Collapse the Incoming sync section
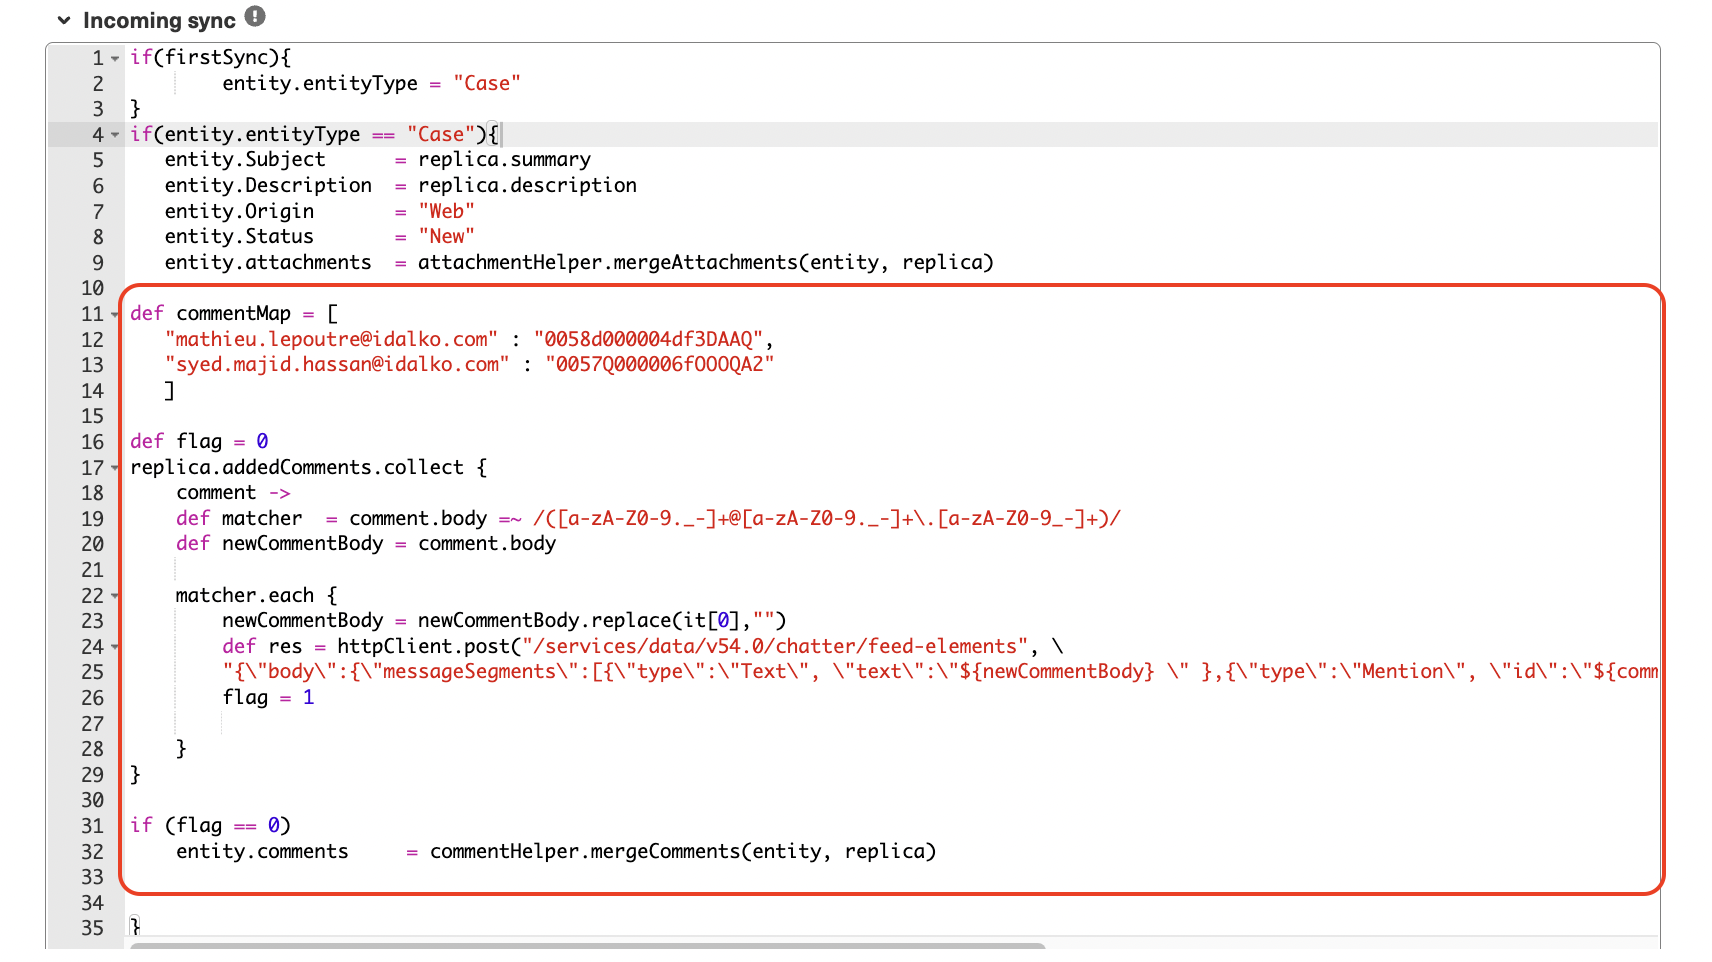The image size is (1712, 962). tap(63, 19)
